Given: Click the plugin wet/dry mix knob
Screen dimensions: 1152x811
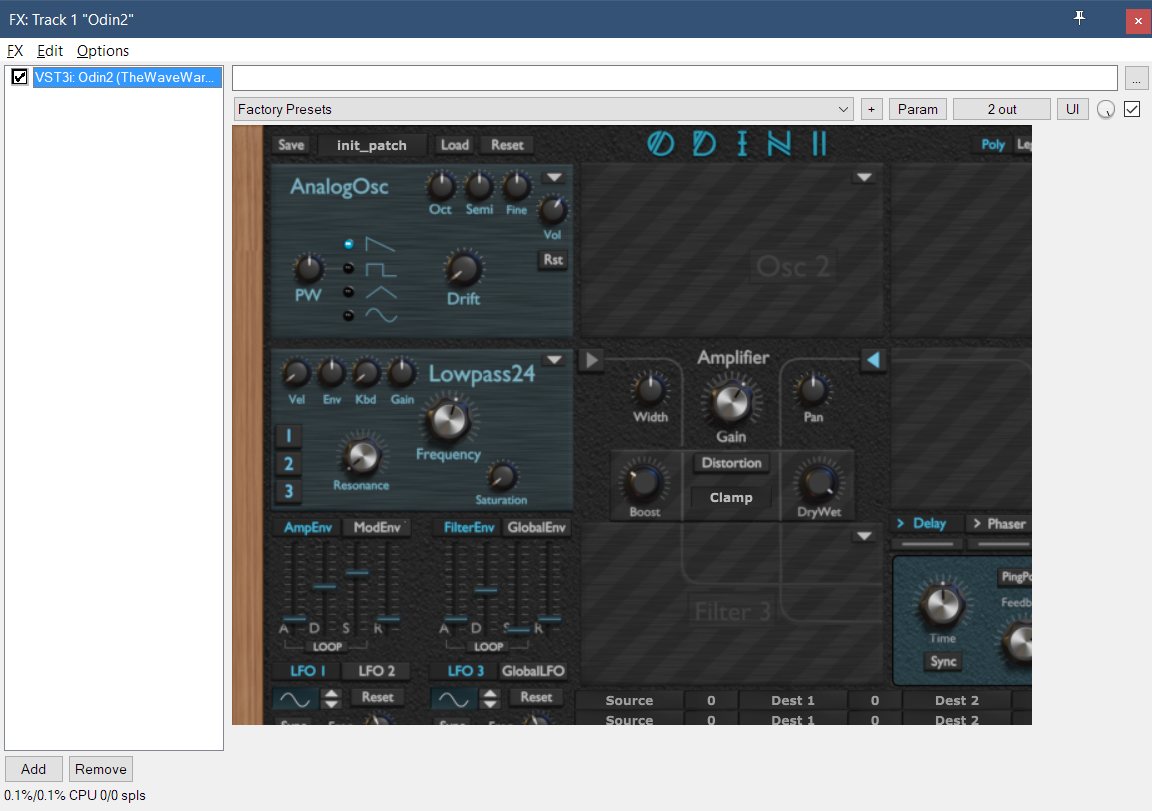Looking at the screenshot, I should tap(1106, 109).
